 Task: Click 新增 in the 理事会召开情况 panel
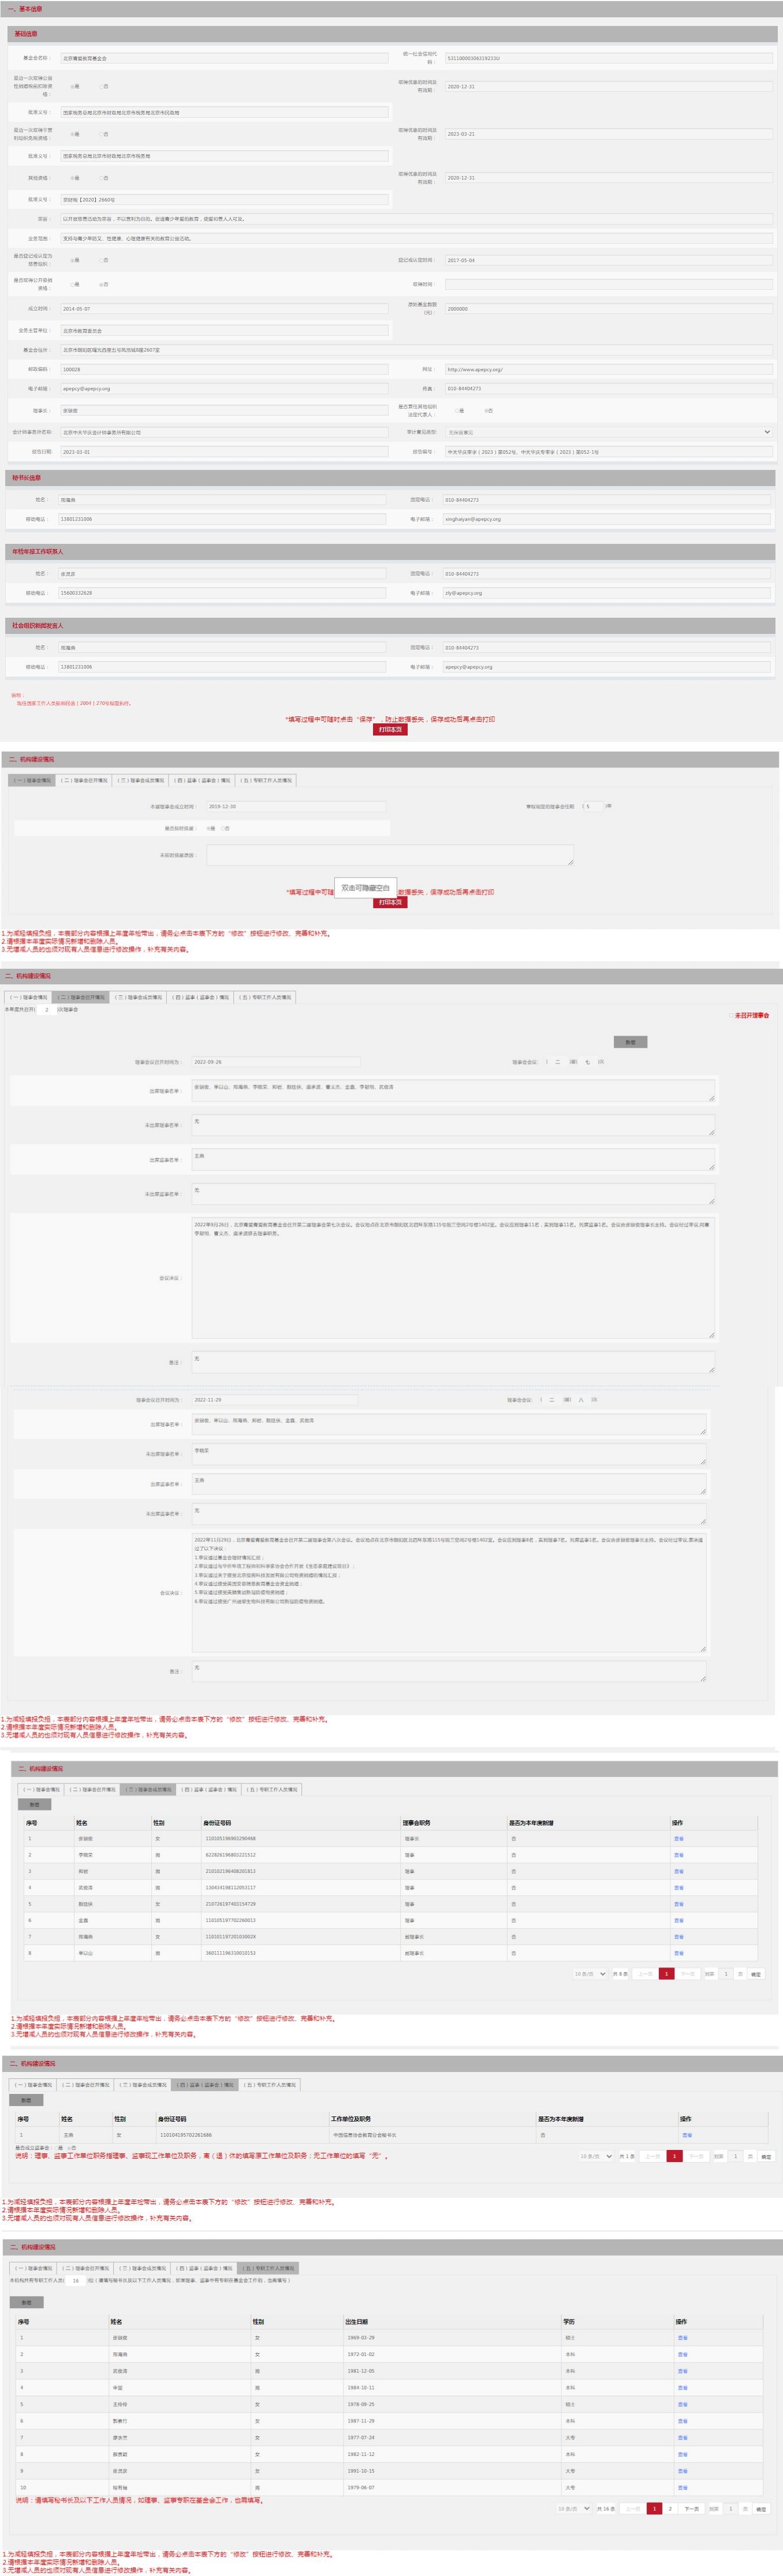630,1042
